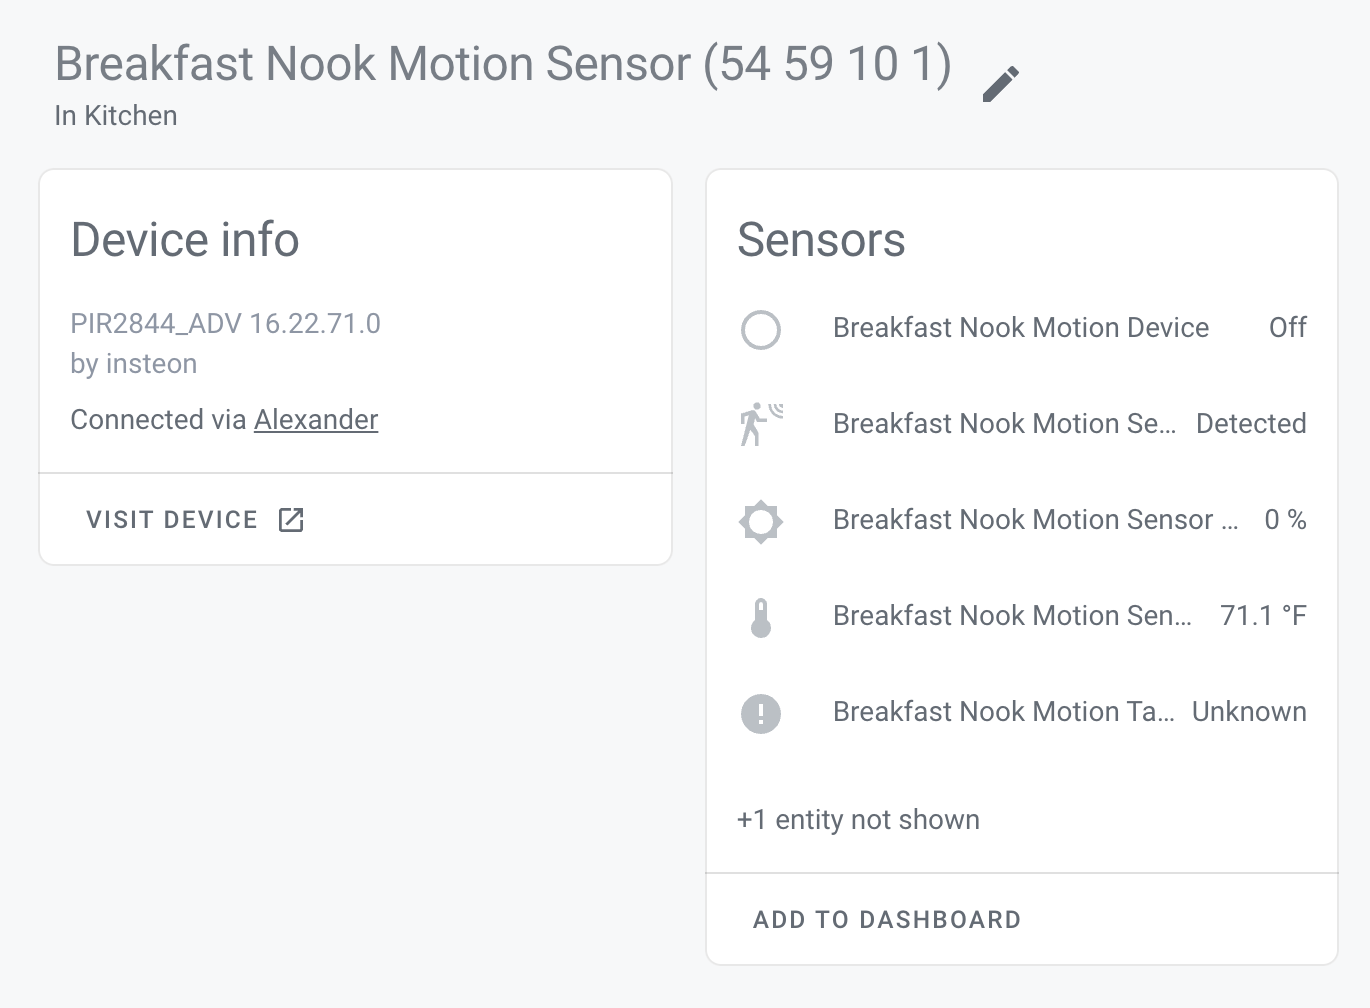
Task: Click the Breakfast Nook Motion Sensor page title
Action: coord(502,65)
